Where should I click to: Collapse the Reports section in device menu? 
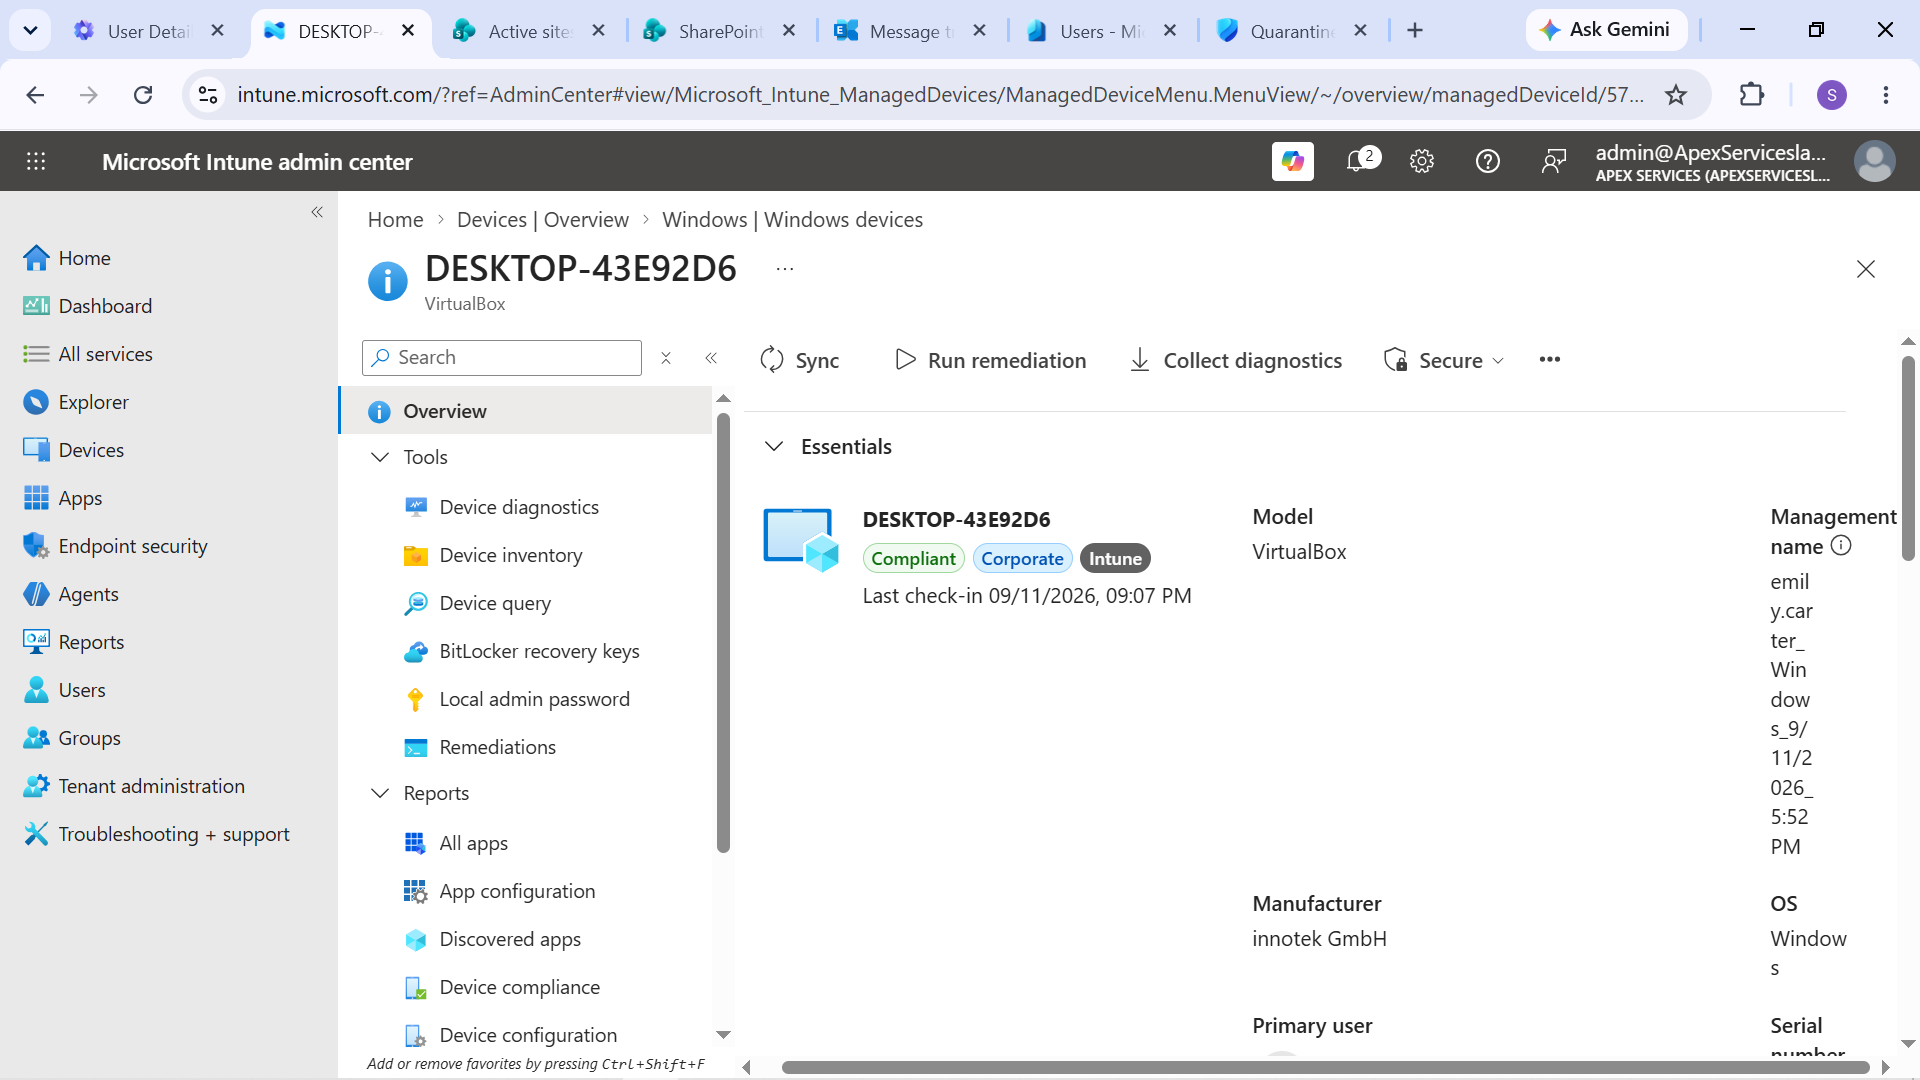380,793
